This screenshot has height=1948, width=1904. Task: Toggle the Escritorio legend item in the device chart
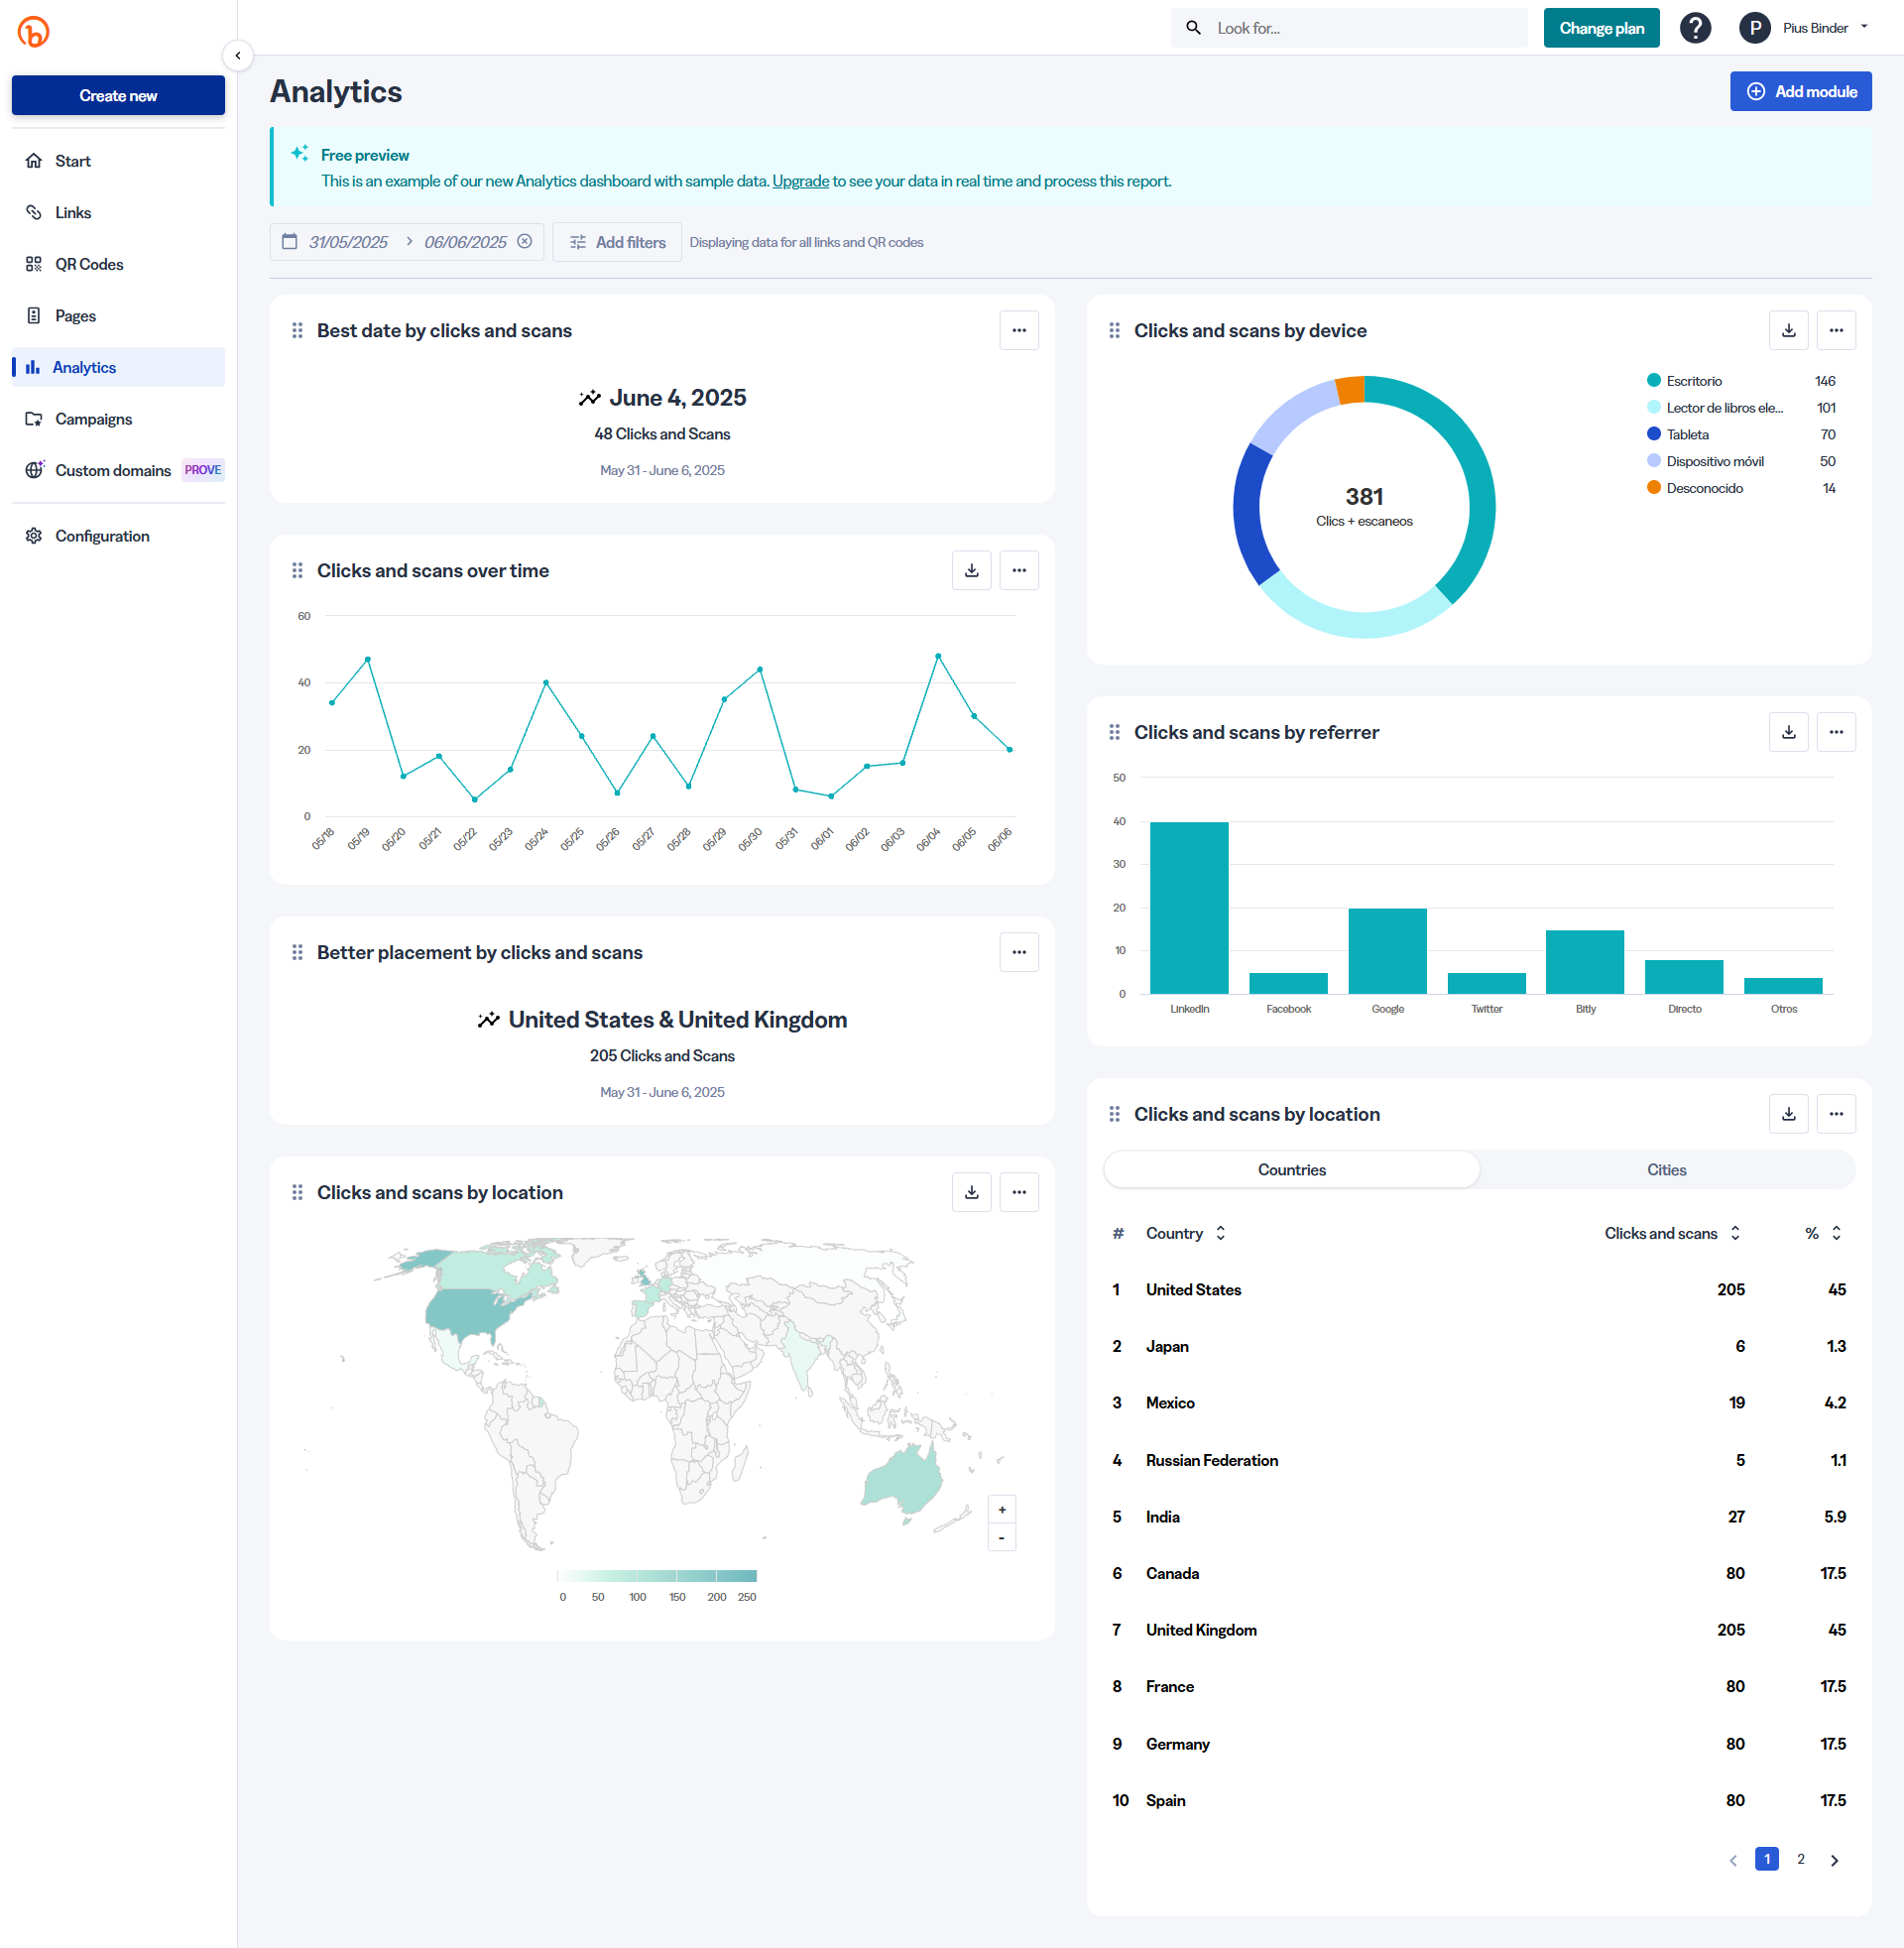pos(1693,381)
